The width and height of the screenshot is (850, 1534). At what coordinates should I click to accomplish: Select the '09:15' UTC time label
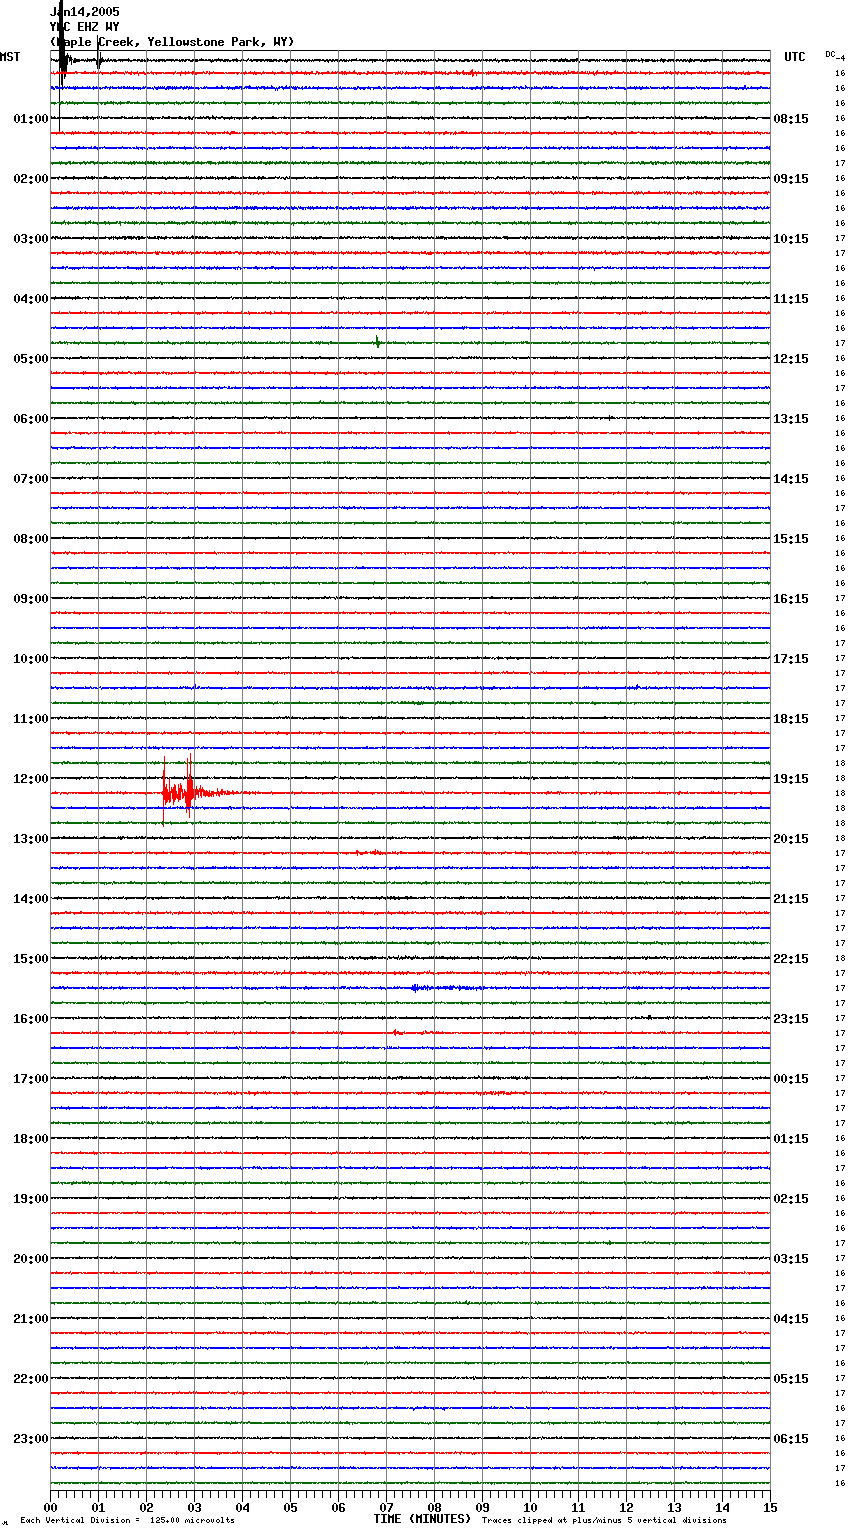(x=791, y=179)
